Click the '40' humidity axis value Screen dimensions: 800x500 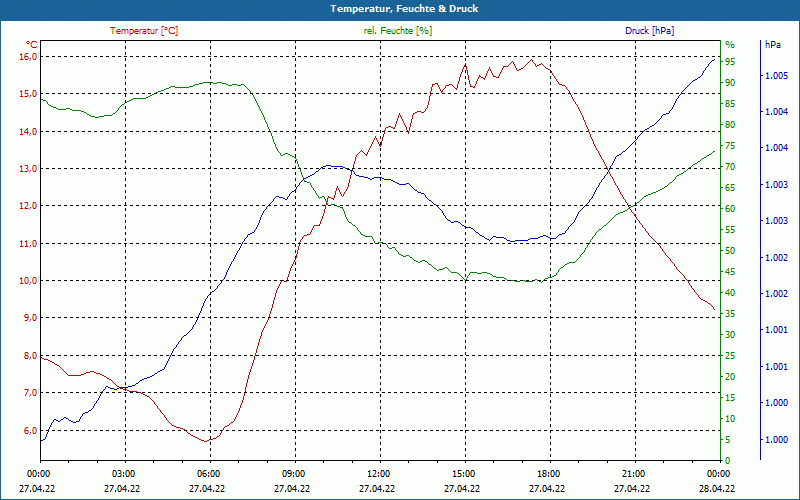(730, 293)
